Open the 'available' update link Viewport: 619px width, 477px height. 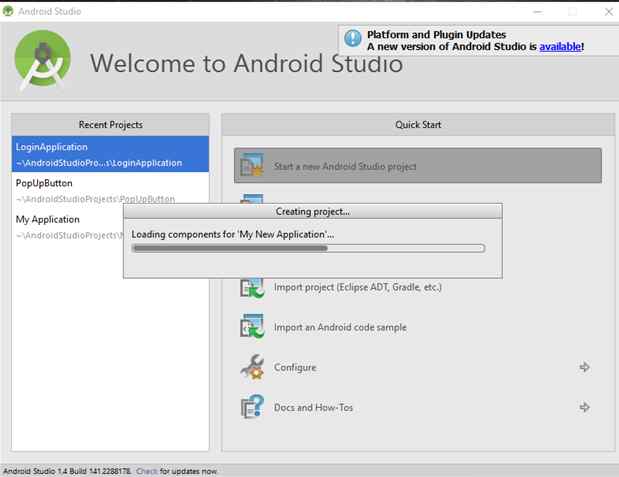tap(560, 47)
